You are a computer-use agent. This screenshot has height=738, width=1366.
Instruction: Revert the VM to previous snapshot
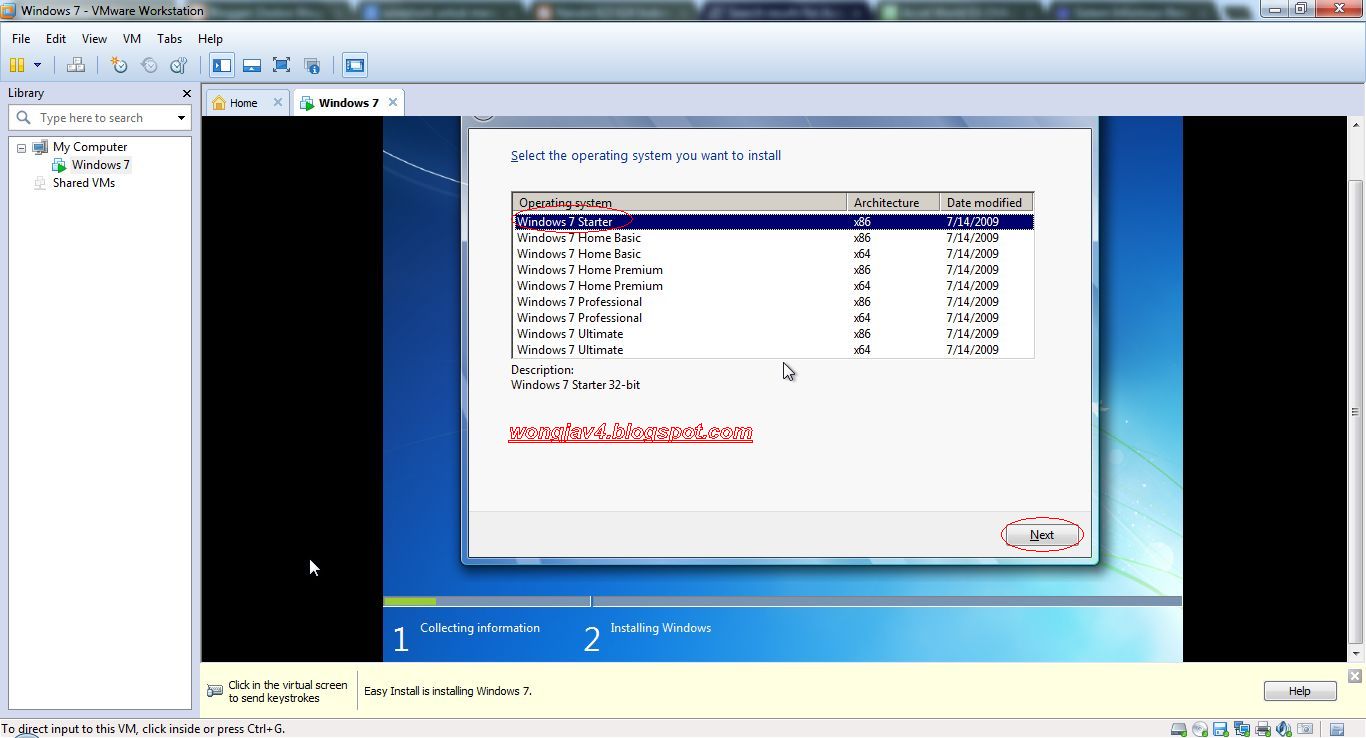[x=149, y=66]
